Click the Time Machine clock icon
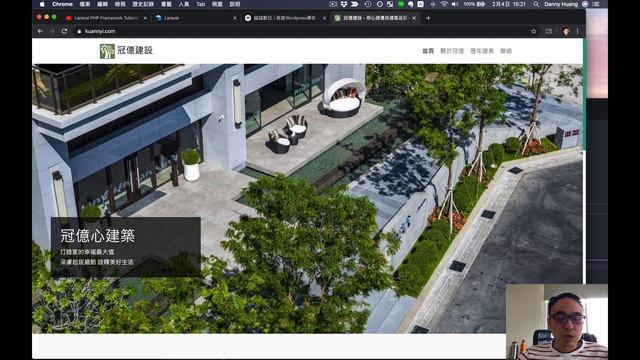Screen dimensions: 640x360 click(x=368, y=4)
